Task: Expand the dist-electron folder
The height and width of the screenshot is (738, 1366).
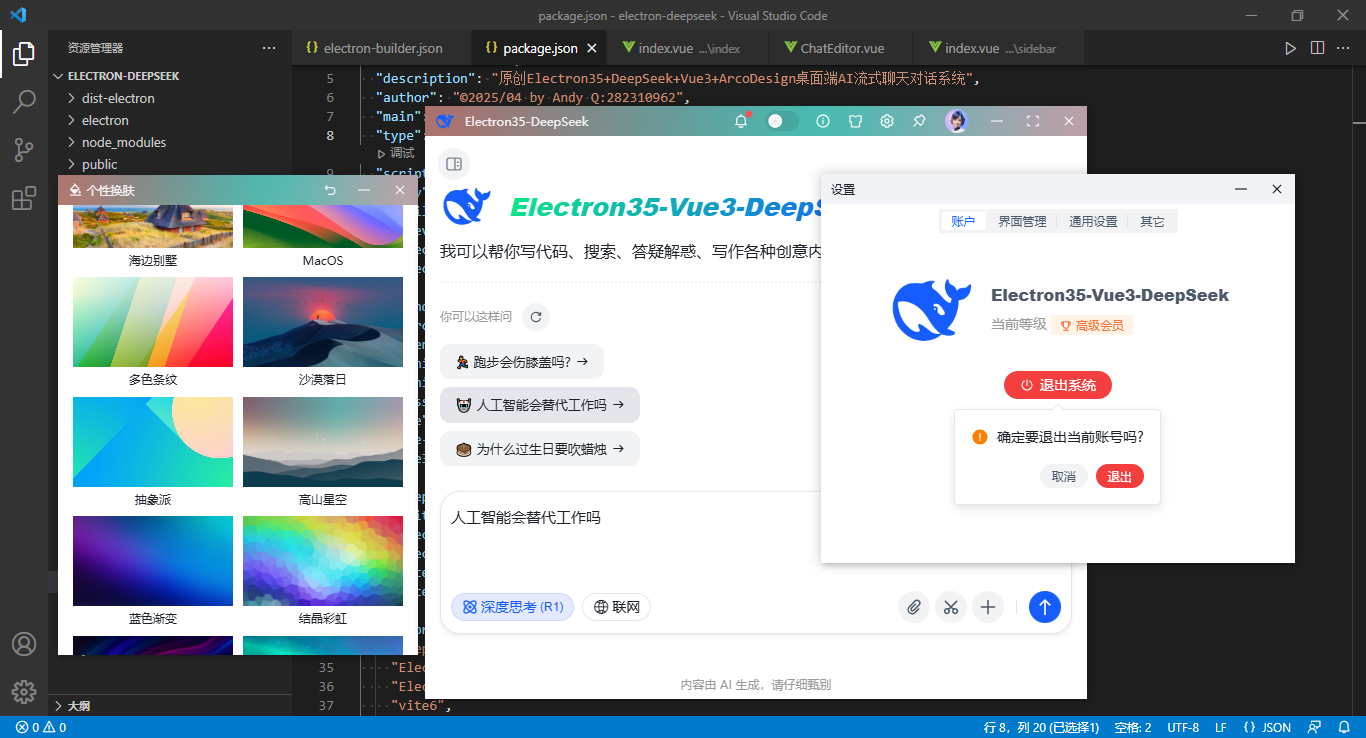Action: pyautogui.click(x=118, y=98)
